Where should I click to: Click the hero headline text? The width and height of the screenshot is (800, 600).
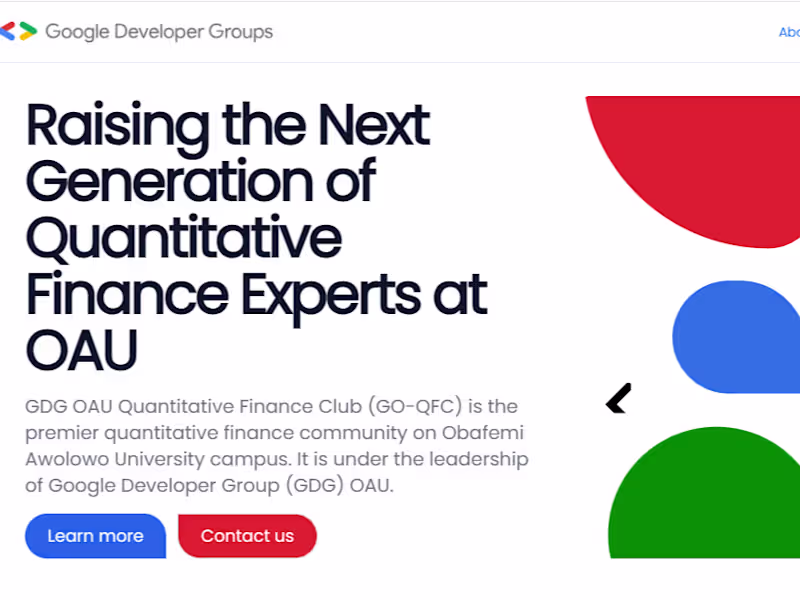coord(256,237)
